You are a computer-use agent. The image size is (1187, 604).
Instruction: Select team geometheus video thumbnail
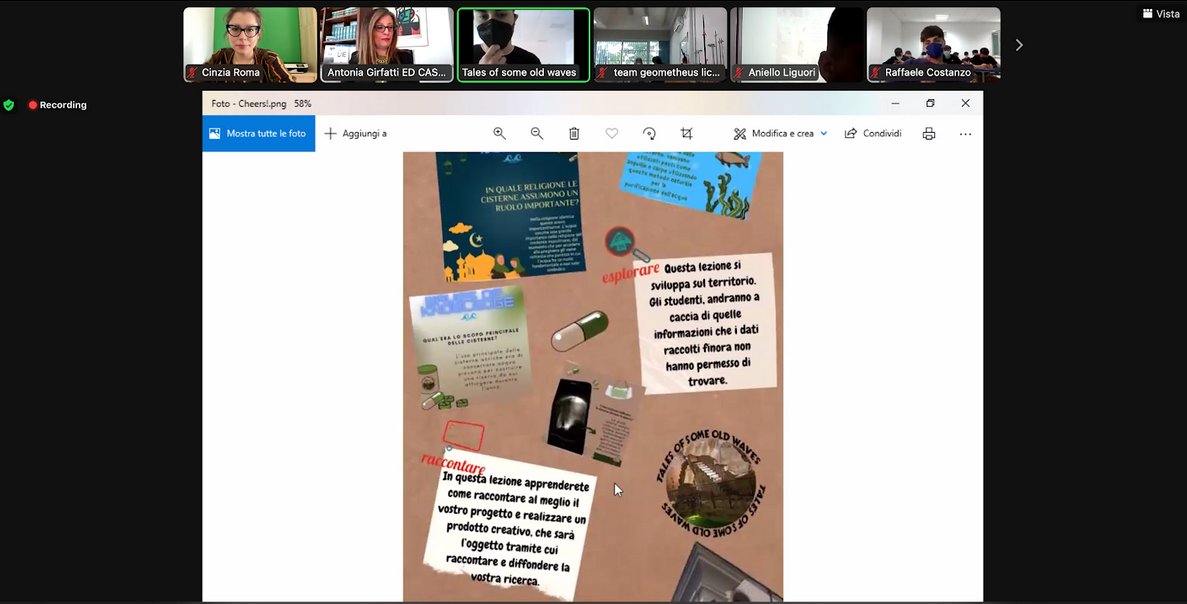pos(660,45)
